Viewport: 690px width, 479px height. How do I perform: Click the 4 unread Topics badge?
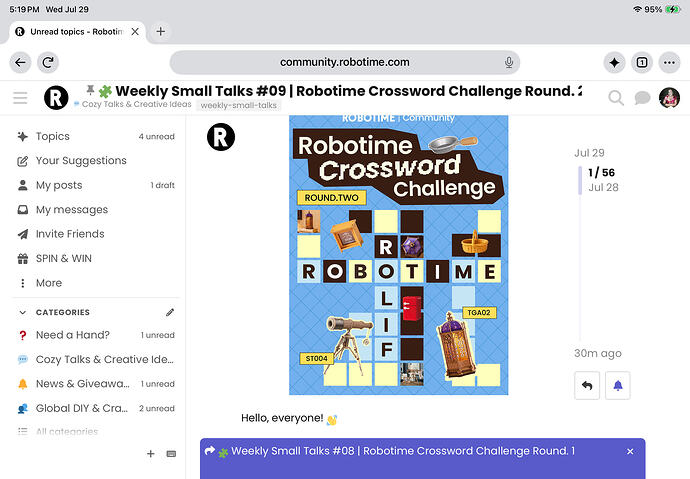(157, 137)
